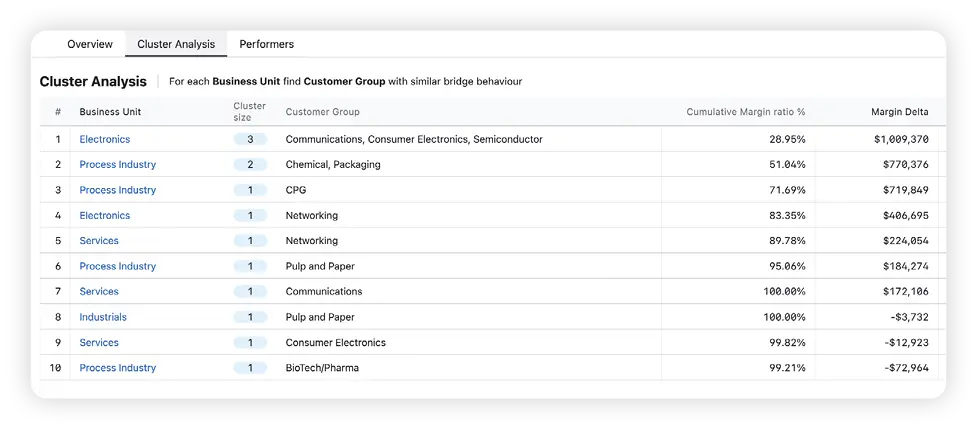This screenshot has height=429, width=977.
Task: Sort by Business Unit column header
Action: pos(111,112)
